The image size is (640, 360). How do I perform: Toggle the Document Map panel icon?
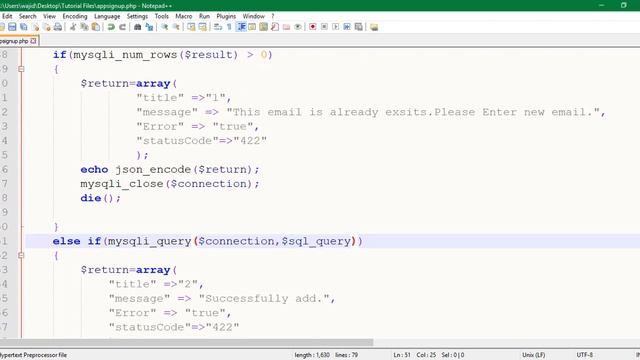pyautogui.click(x=264, y=27)
